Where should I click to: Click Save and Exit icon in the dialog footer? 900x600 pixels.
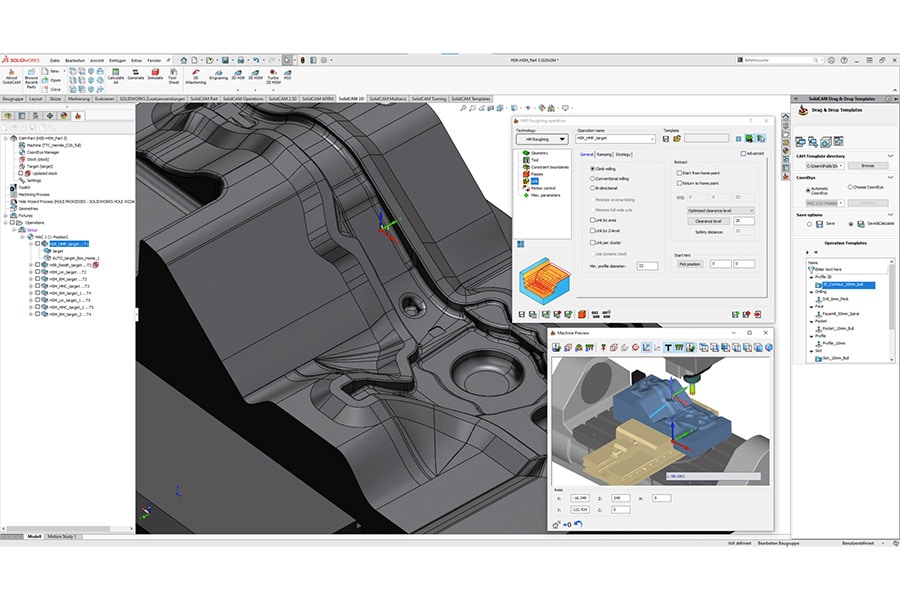point(747,314)
